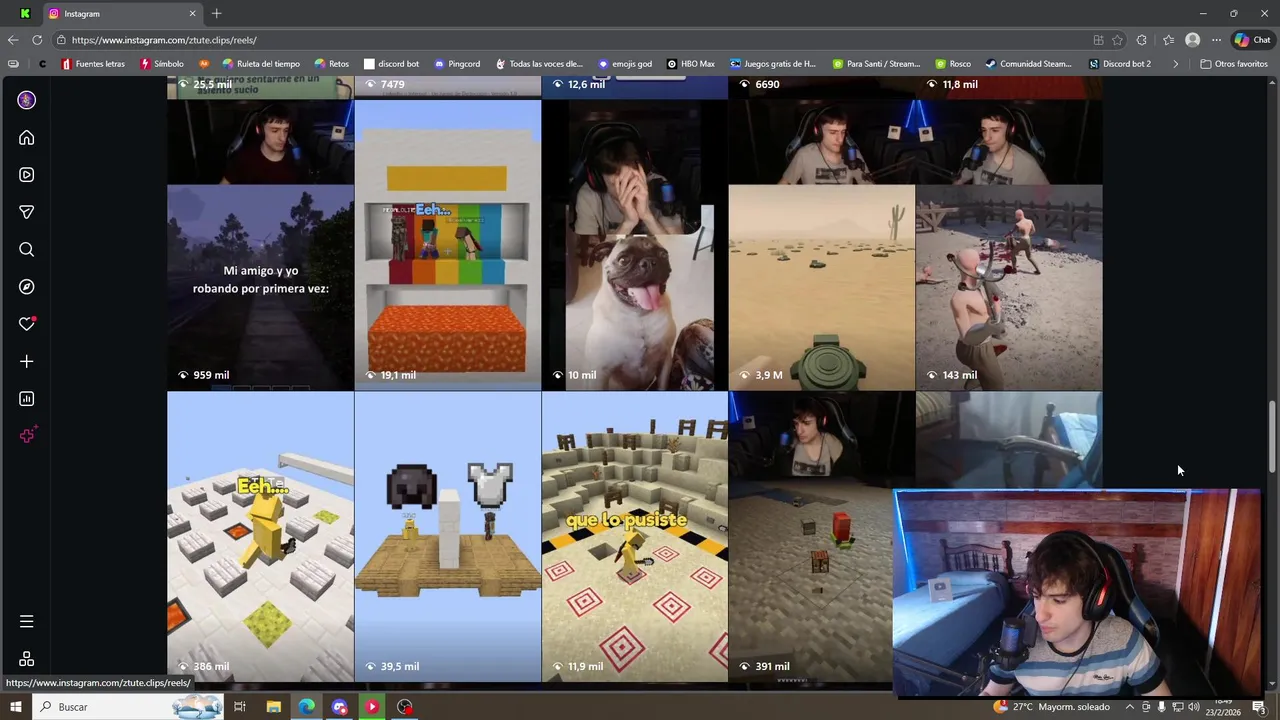The height and width of the screenshot is (720, 1280).
Task: Open armor stand reel 39,5 mil
Action: (448, 537)
